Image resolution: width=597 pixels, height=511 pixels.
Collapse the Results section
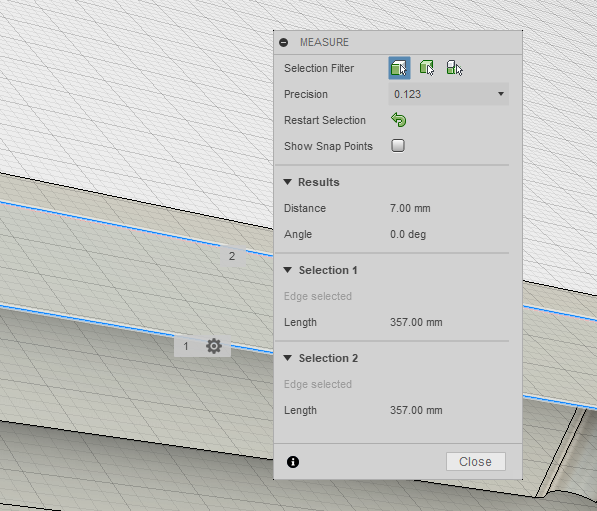[288, 182]
